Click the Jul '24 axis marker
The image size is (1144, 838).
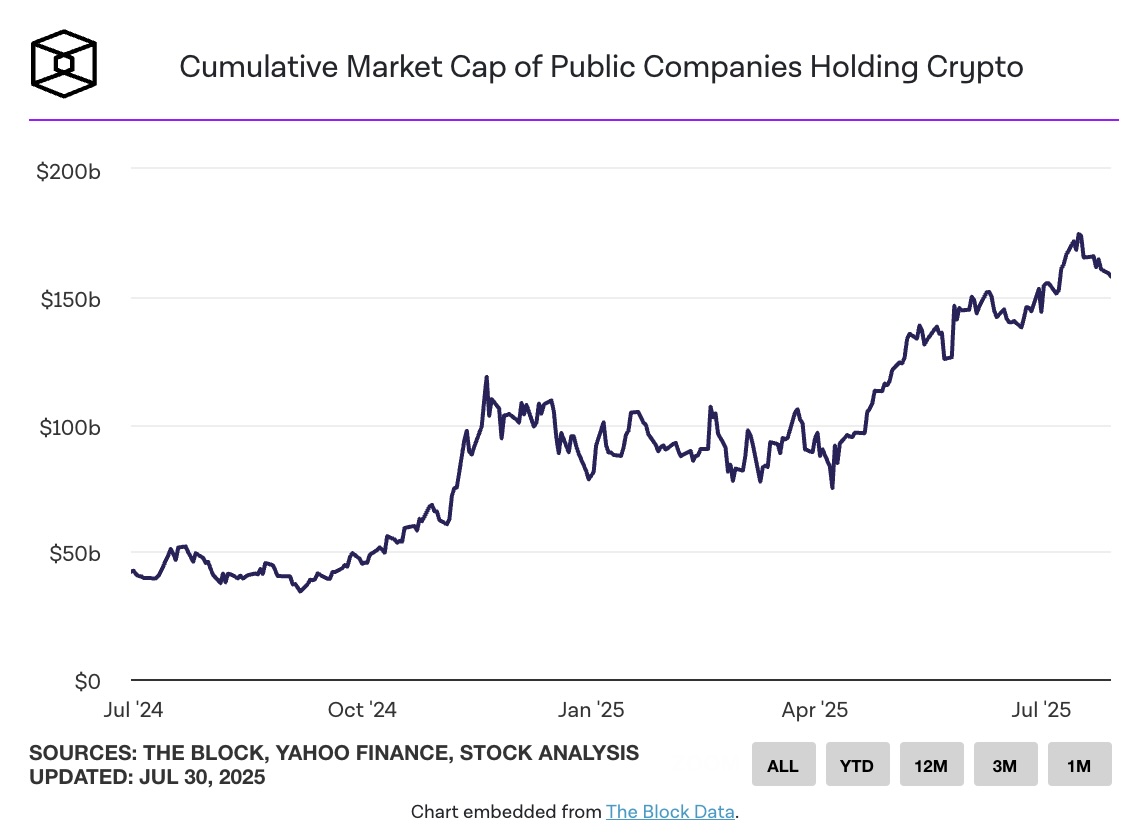tap(133, 710)
